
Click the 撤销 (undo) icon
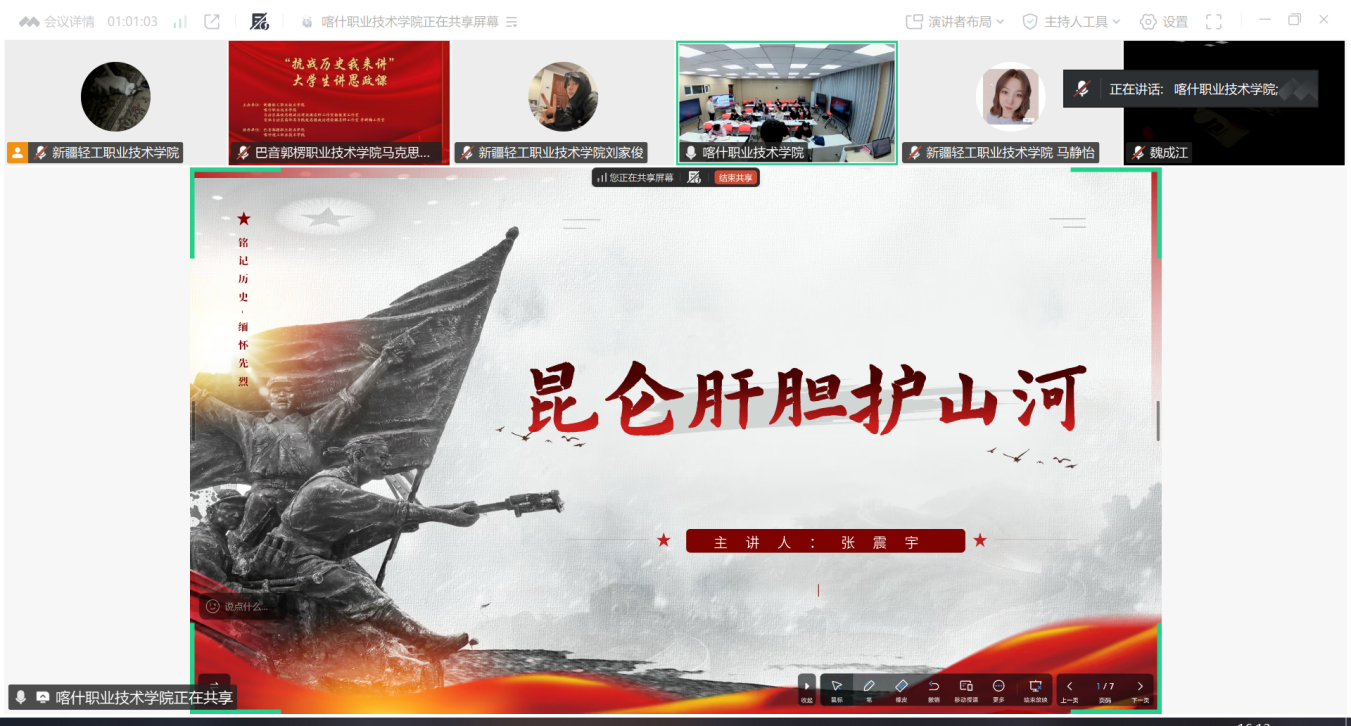(x=934, y=687)
